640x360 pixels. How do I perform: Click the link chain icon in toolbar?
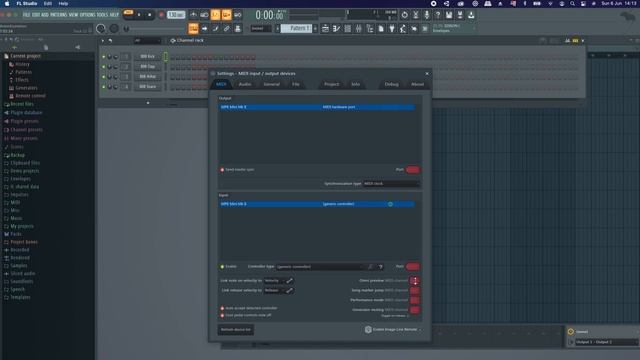(x=227, y=29)
